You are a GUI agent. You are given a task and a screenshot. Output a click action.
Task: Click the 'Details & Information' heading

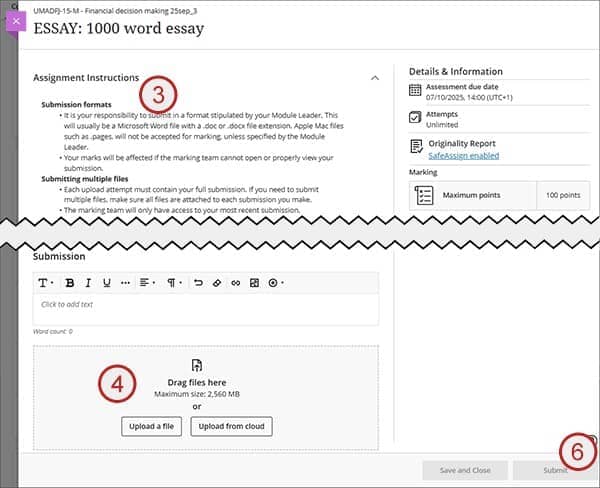(x=456, y=72)
